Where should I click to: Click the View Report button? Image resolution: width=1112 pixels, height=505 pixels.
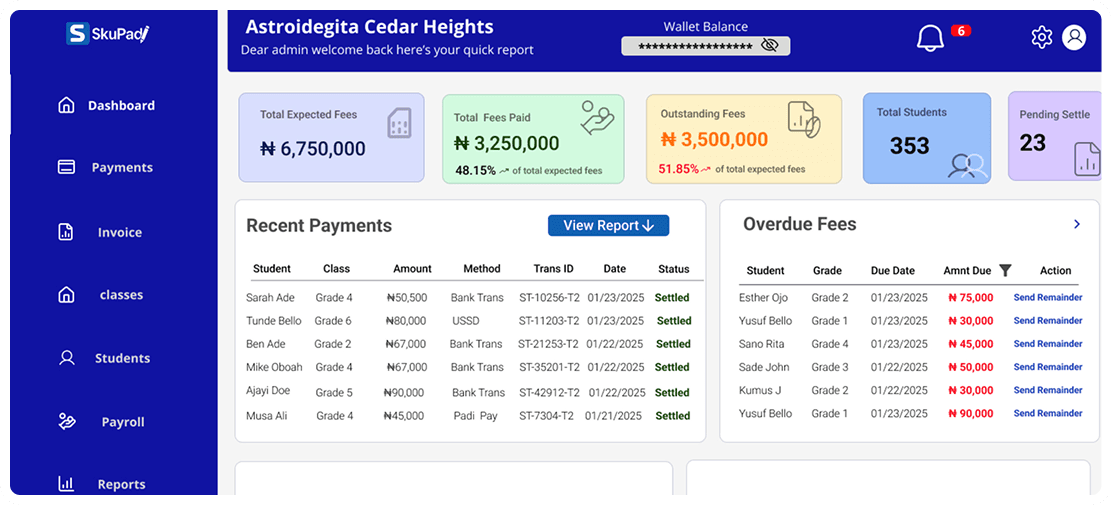(x=608, y=226)
